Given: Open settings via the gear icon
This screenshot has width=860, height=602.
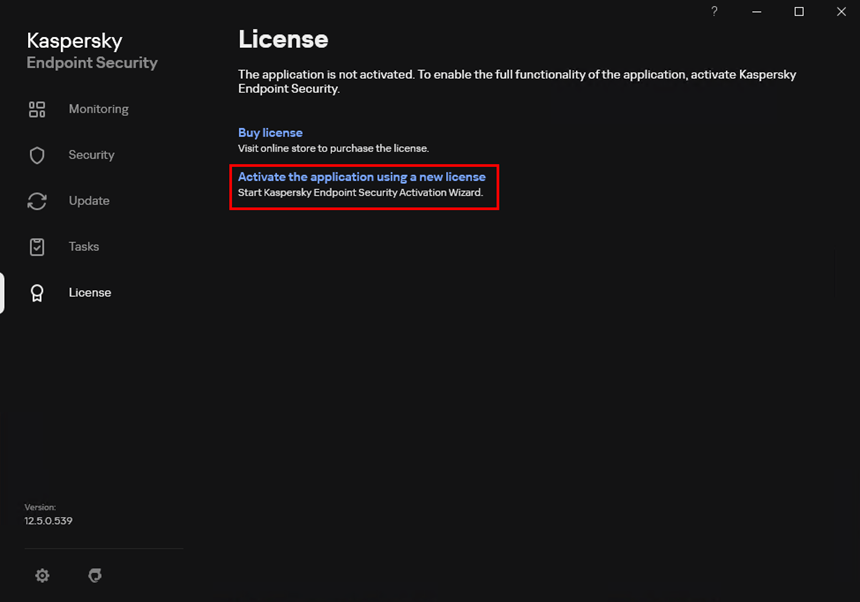Looking at the screenshot, I should [42, 575].
